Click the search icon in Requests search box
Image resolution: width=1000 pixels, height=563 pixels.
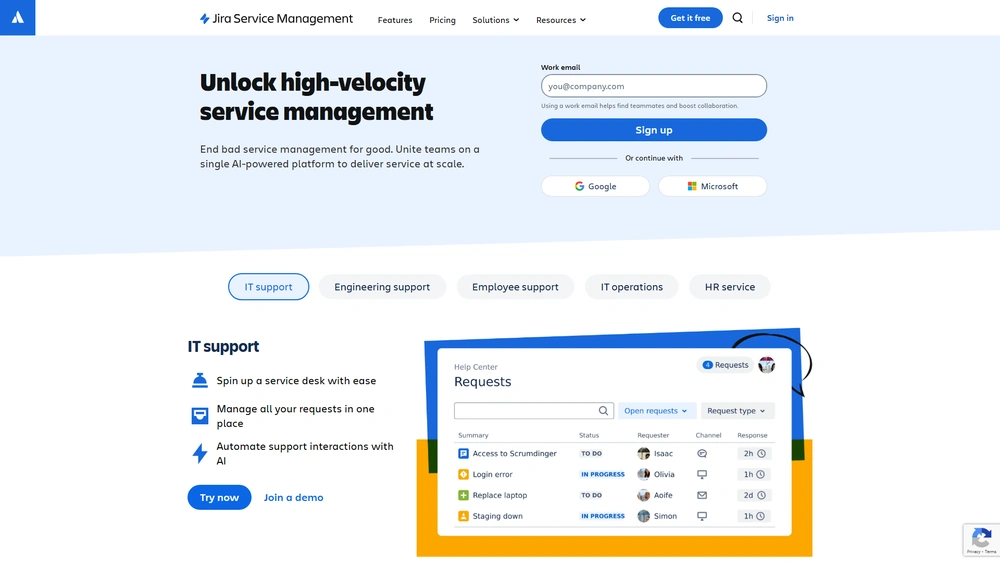point(603,411)
